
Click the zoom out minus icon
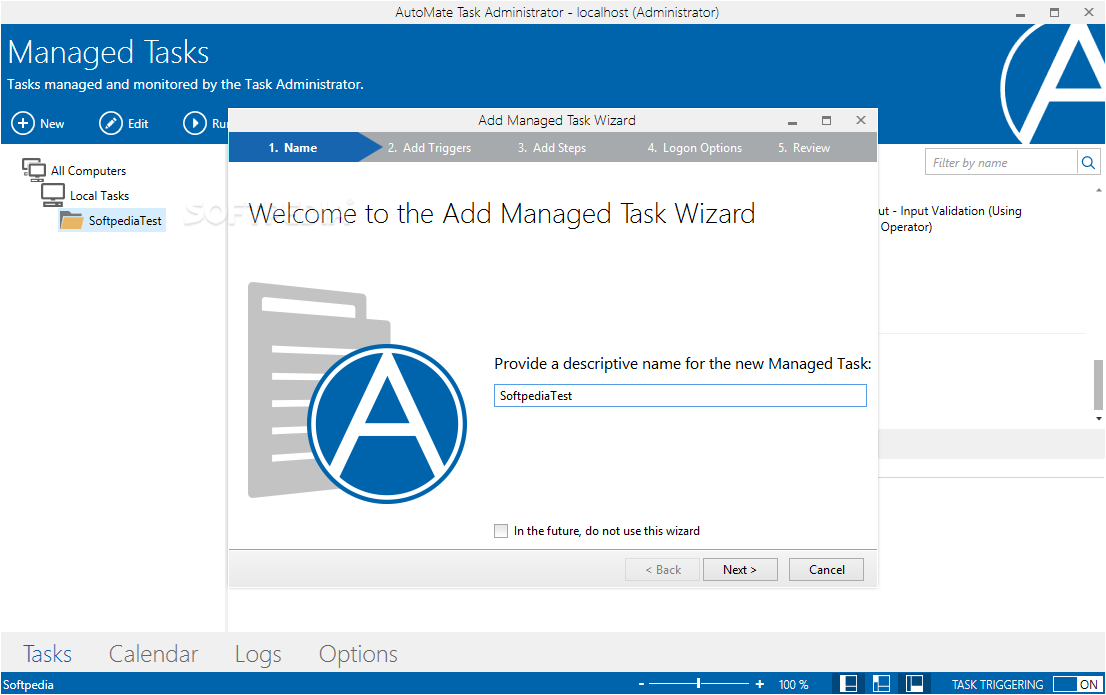pyautogui.click(x=641, y=684)
